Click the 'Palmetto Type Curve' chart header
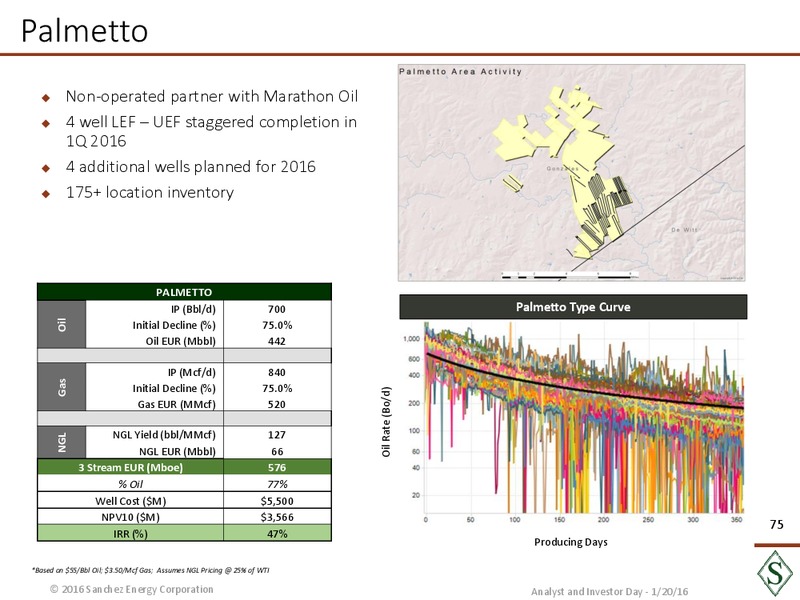This screenshot has width=800, height=600. [x=573, y=307]
